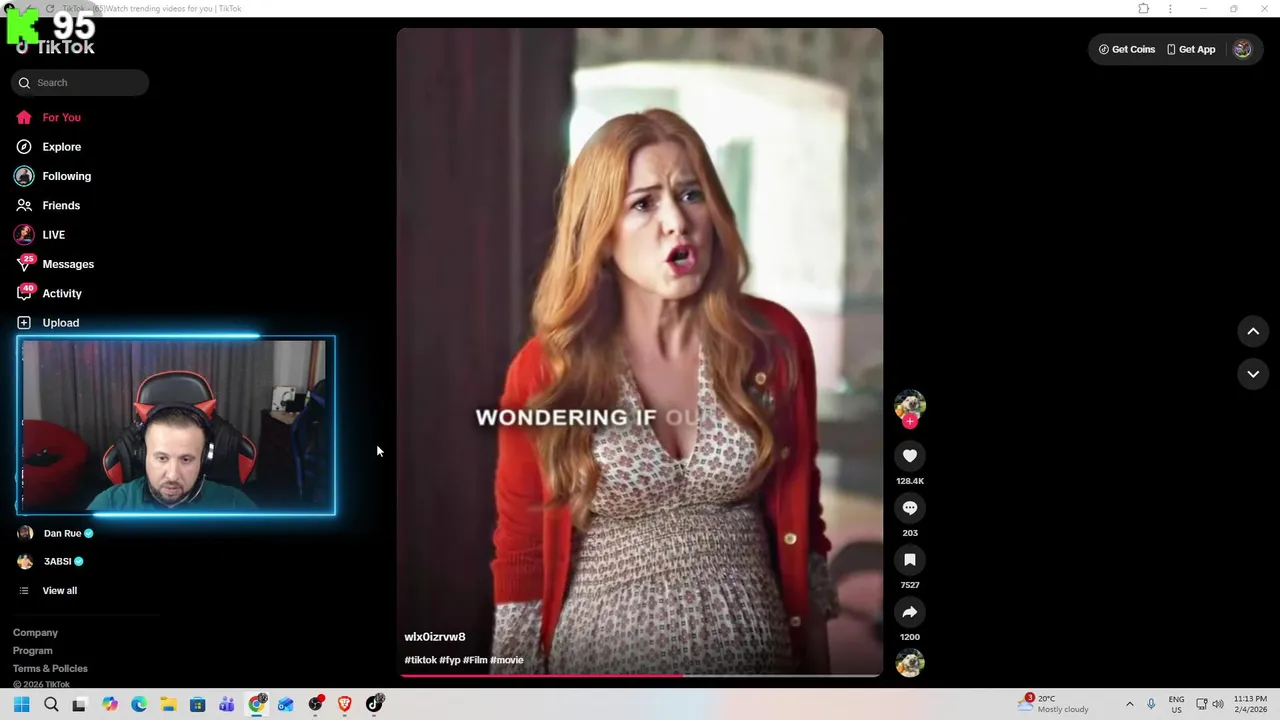The image size is (1280, 720).
Task: Open the For You feed
Action: [61, 117]
